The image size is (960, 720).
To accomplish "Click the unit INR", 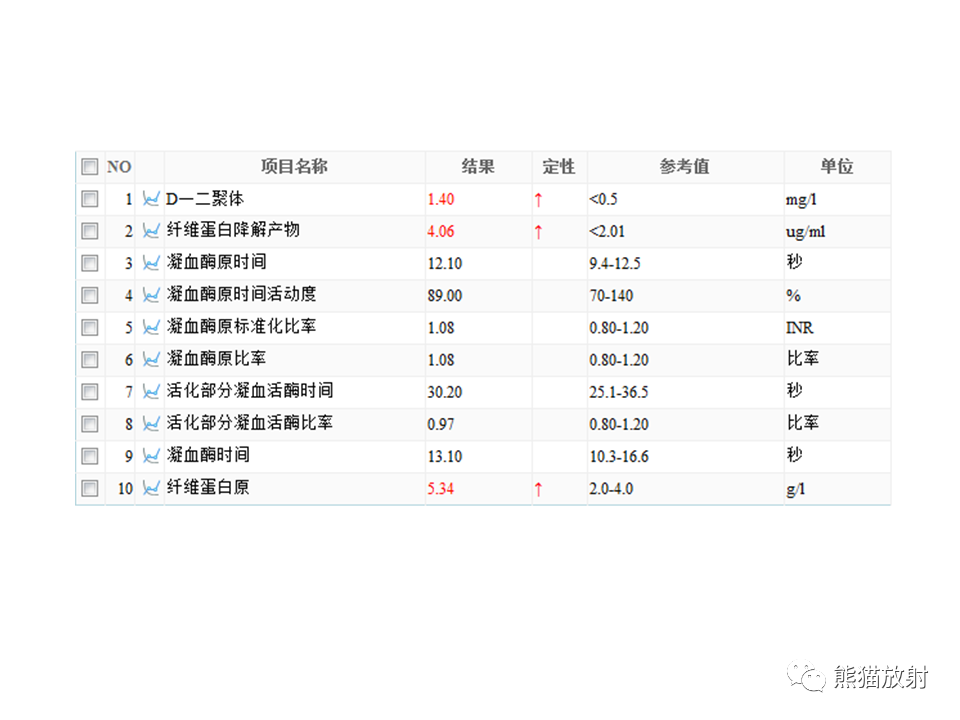I will point(800,328).
